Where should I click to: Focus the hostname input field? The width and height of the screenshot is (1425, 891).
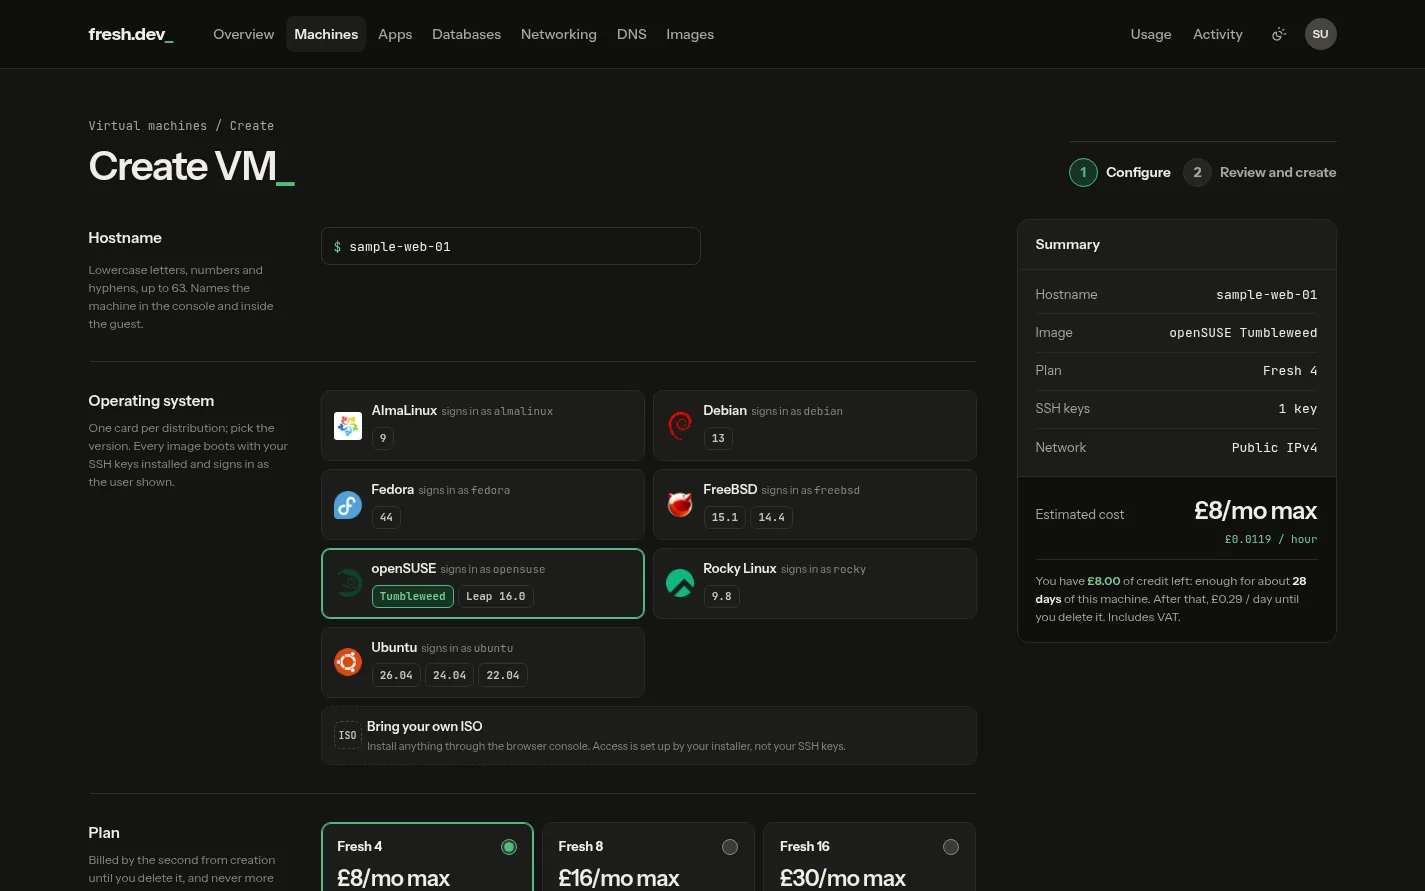[x=511, y=246]
